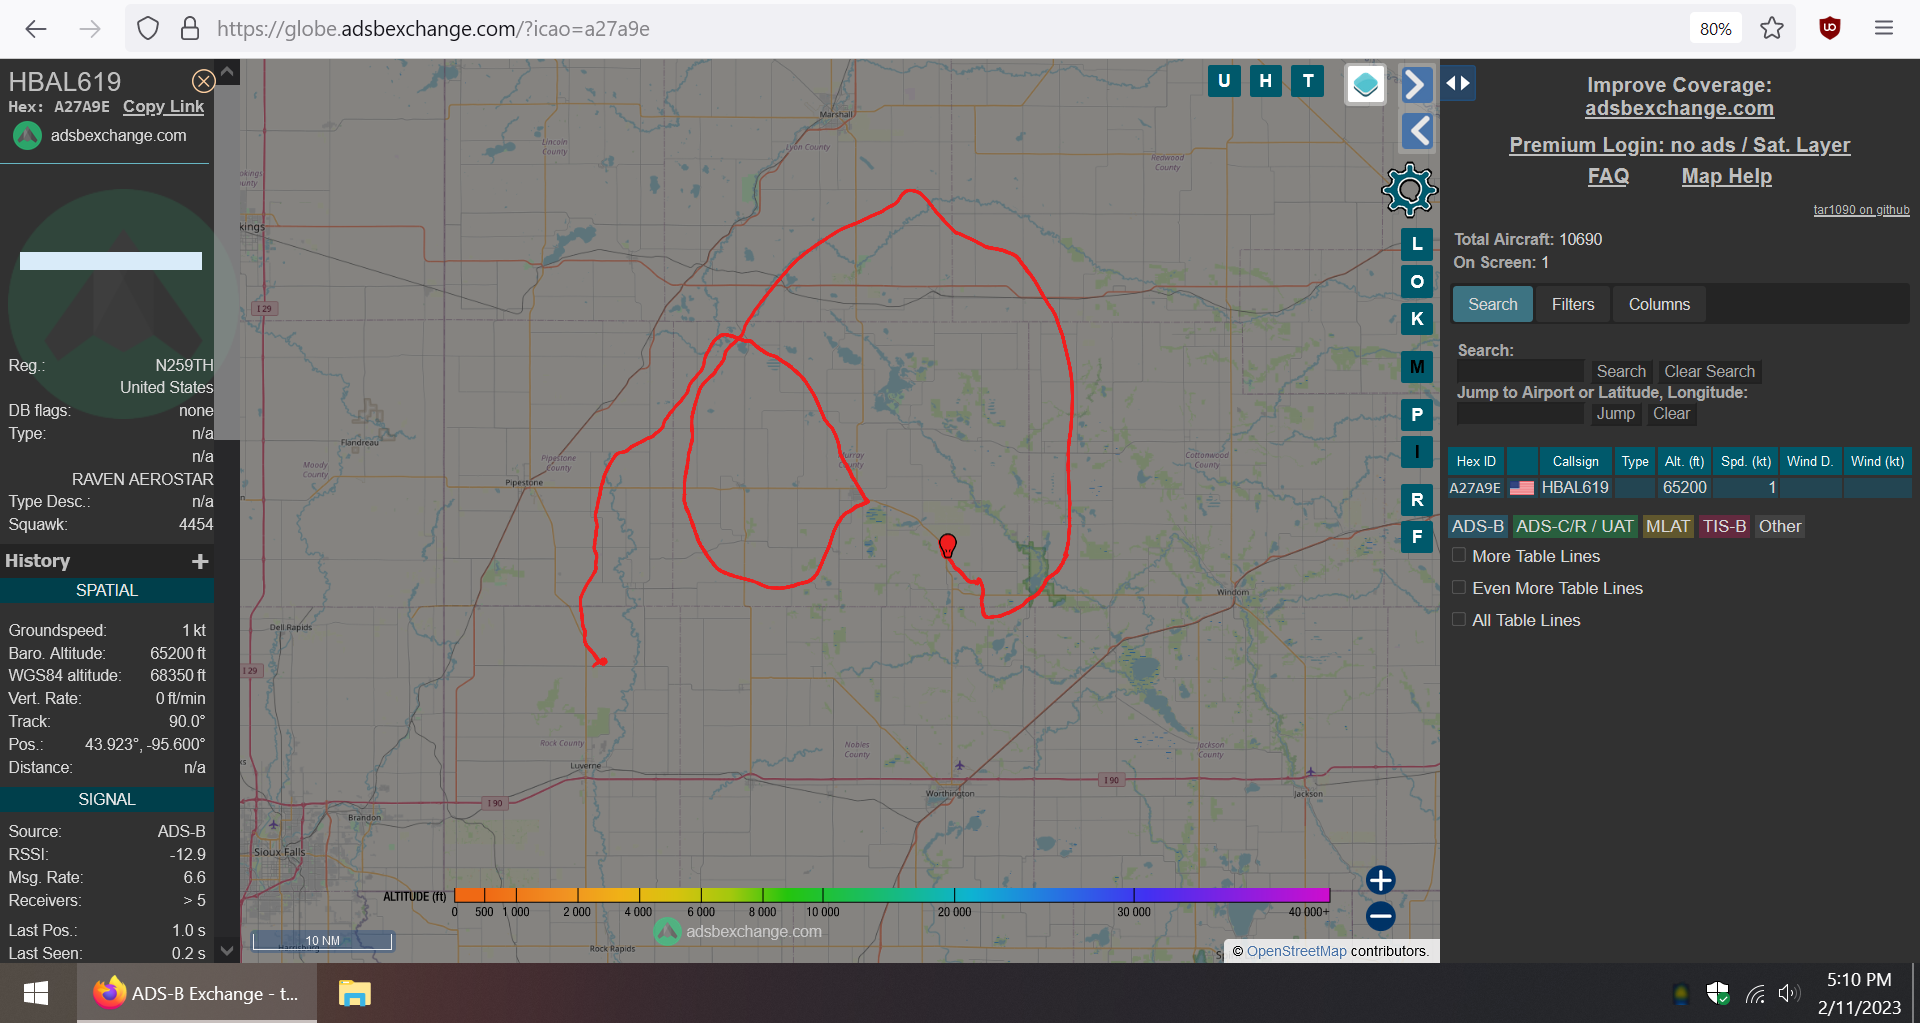Screen dimensions: 1920x1023
Task: Click the TIS-B source legend
Action: pos(1724,527)
